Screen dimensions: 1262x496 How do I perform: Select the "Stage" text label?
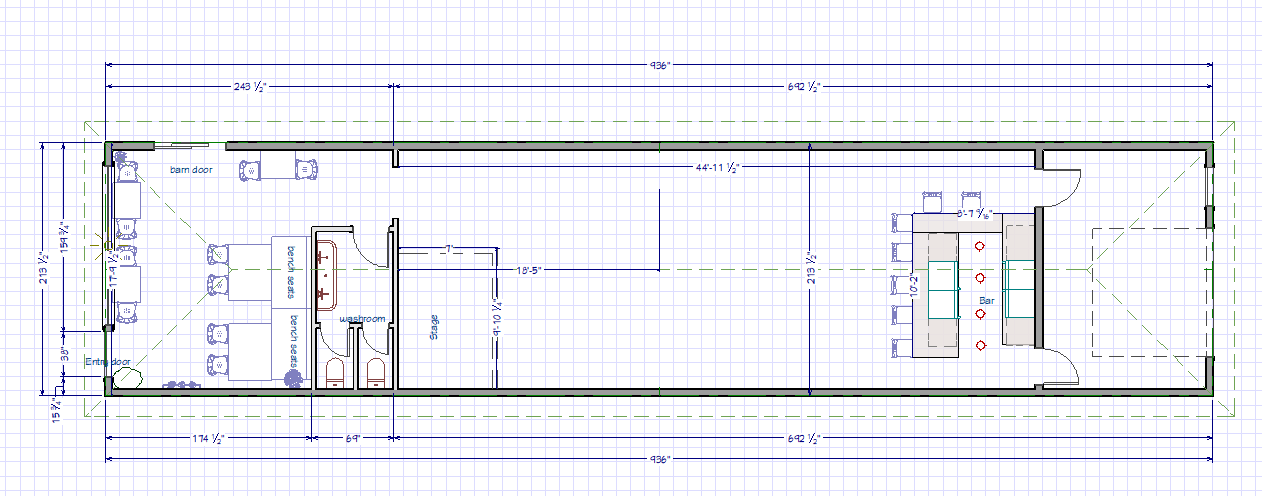pos(434,327)
